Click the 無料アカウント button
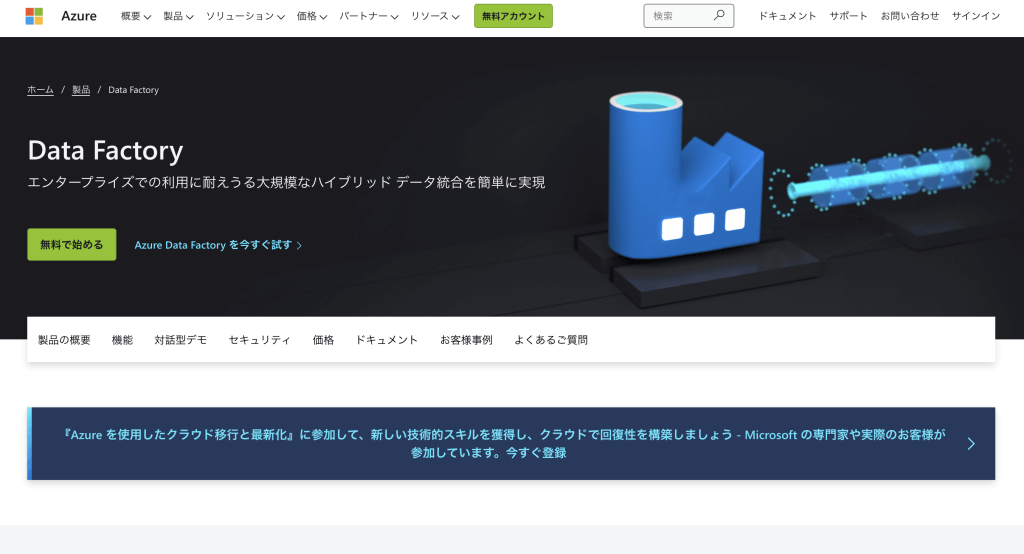Screen dimensions: 1024x554 click(x=513, y=16)
